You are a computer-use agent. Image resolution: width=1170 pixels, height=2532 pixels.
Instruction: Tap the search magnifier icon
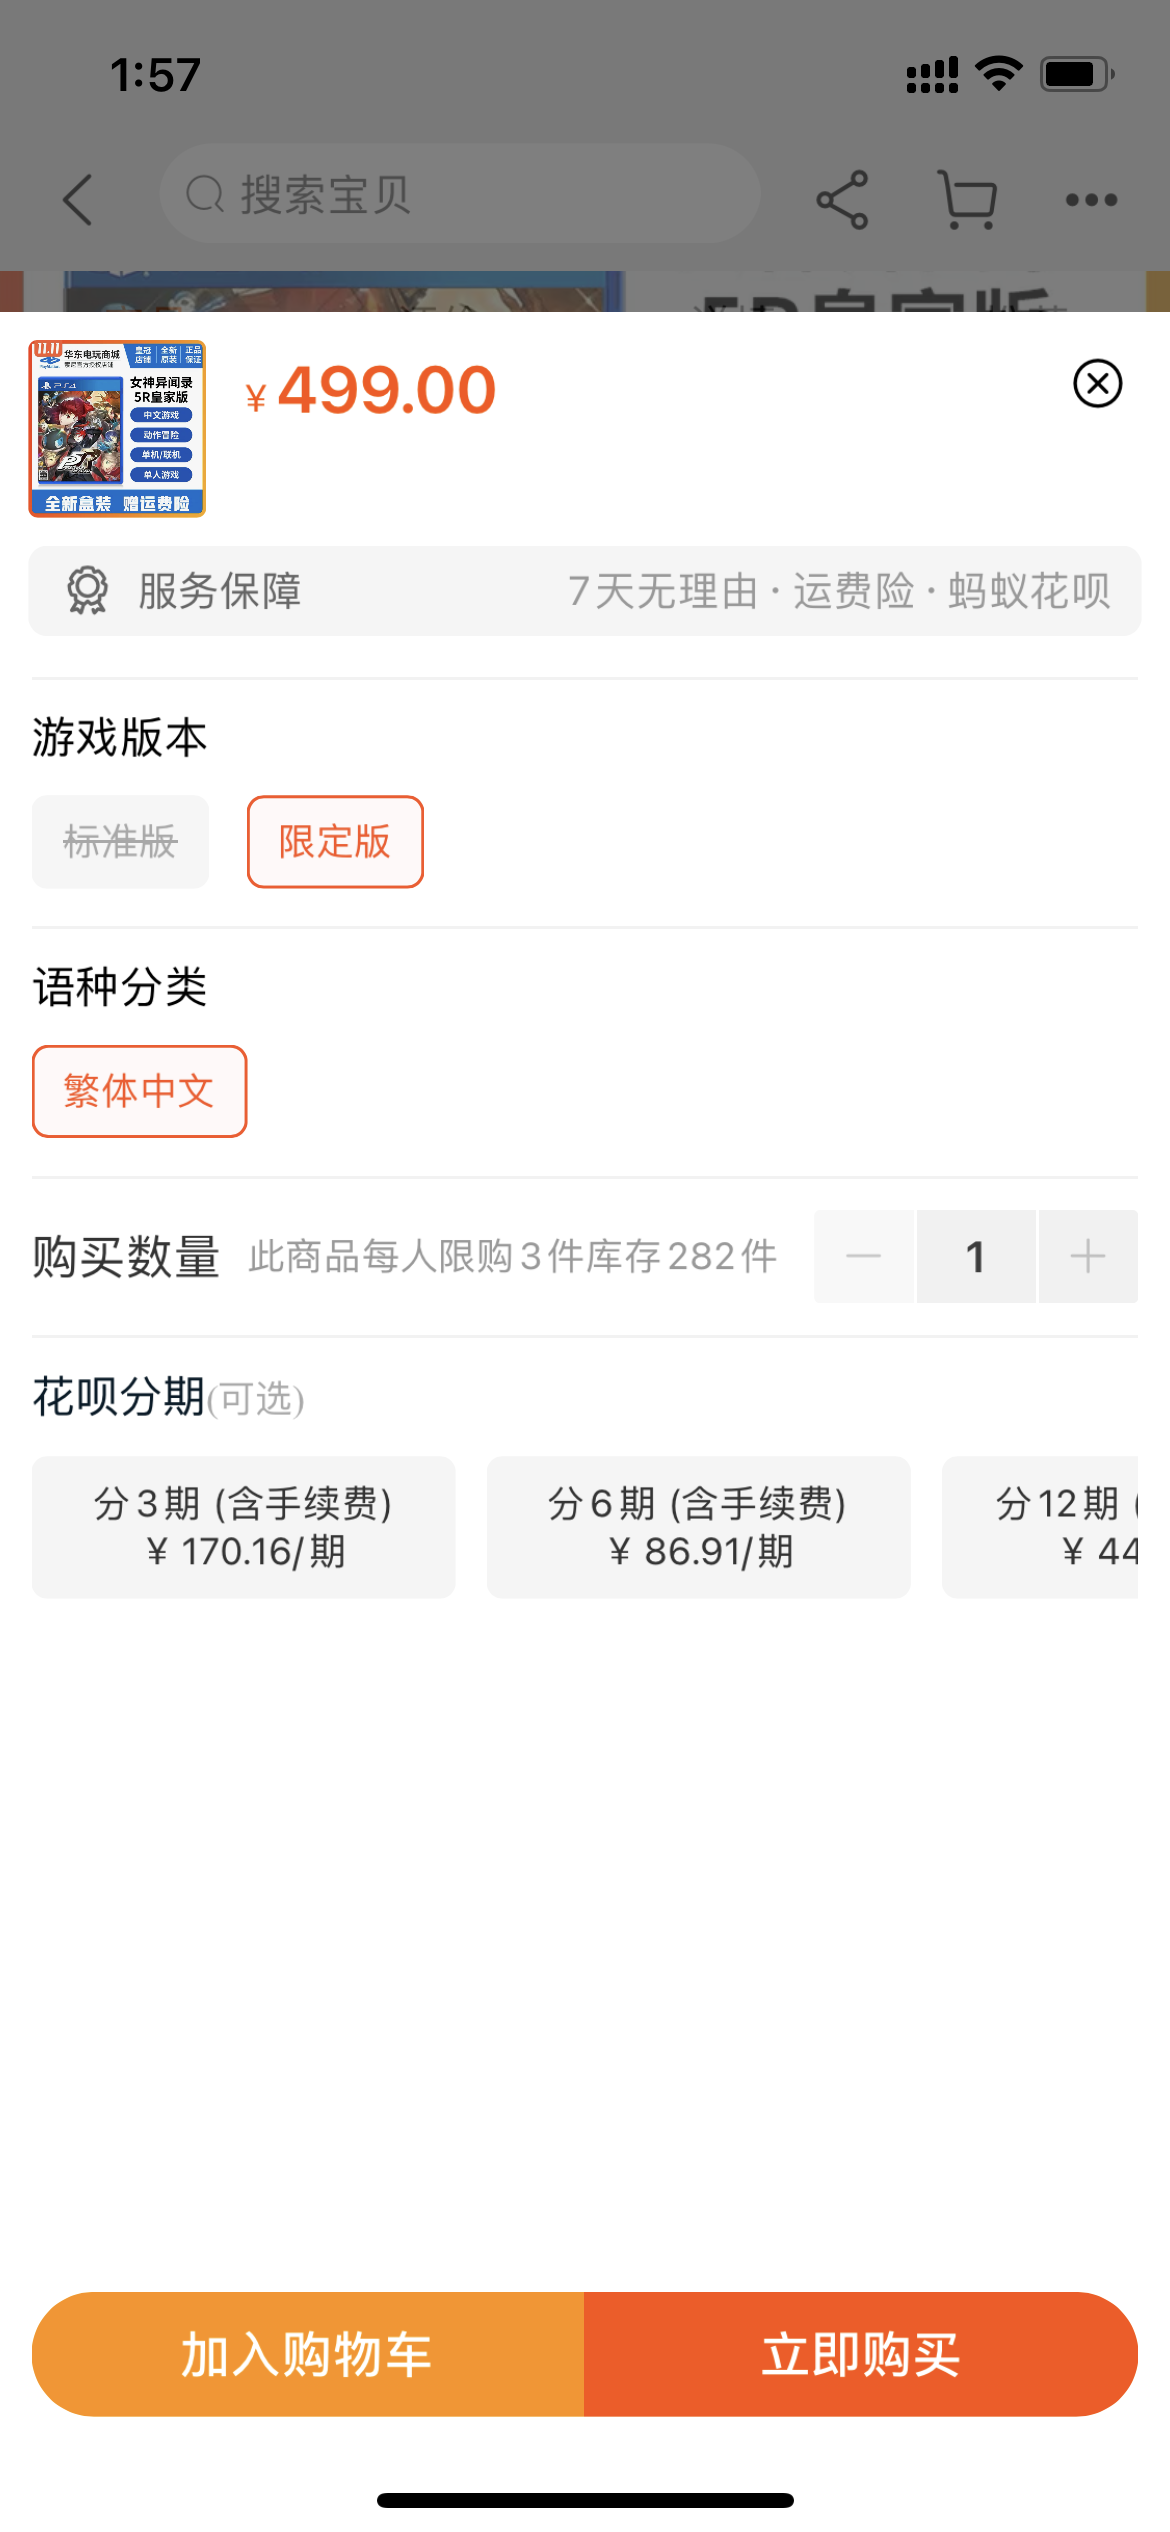pos(205,195)
